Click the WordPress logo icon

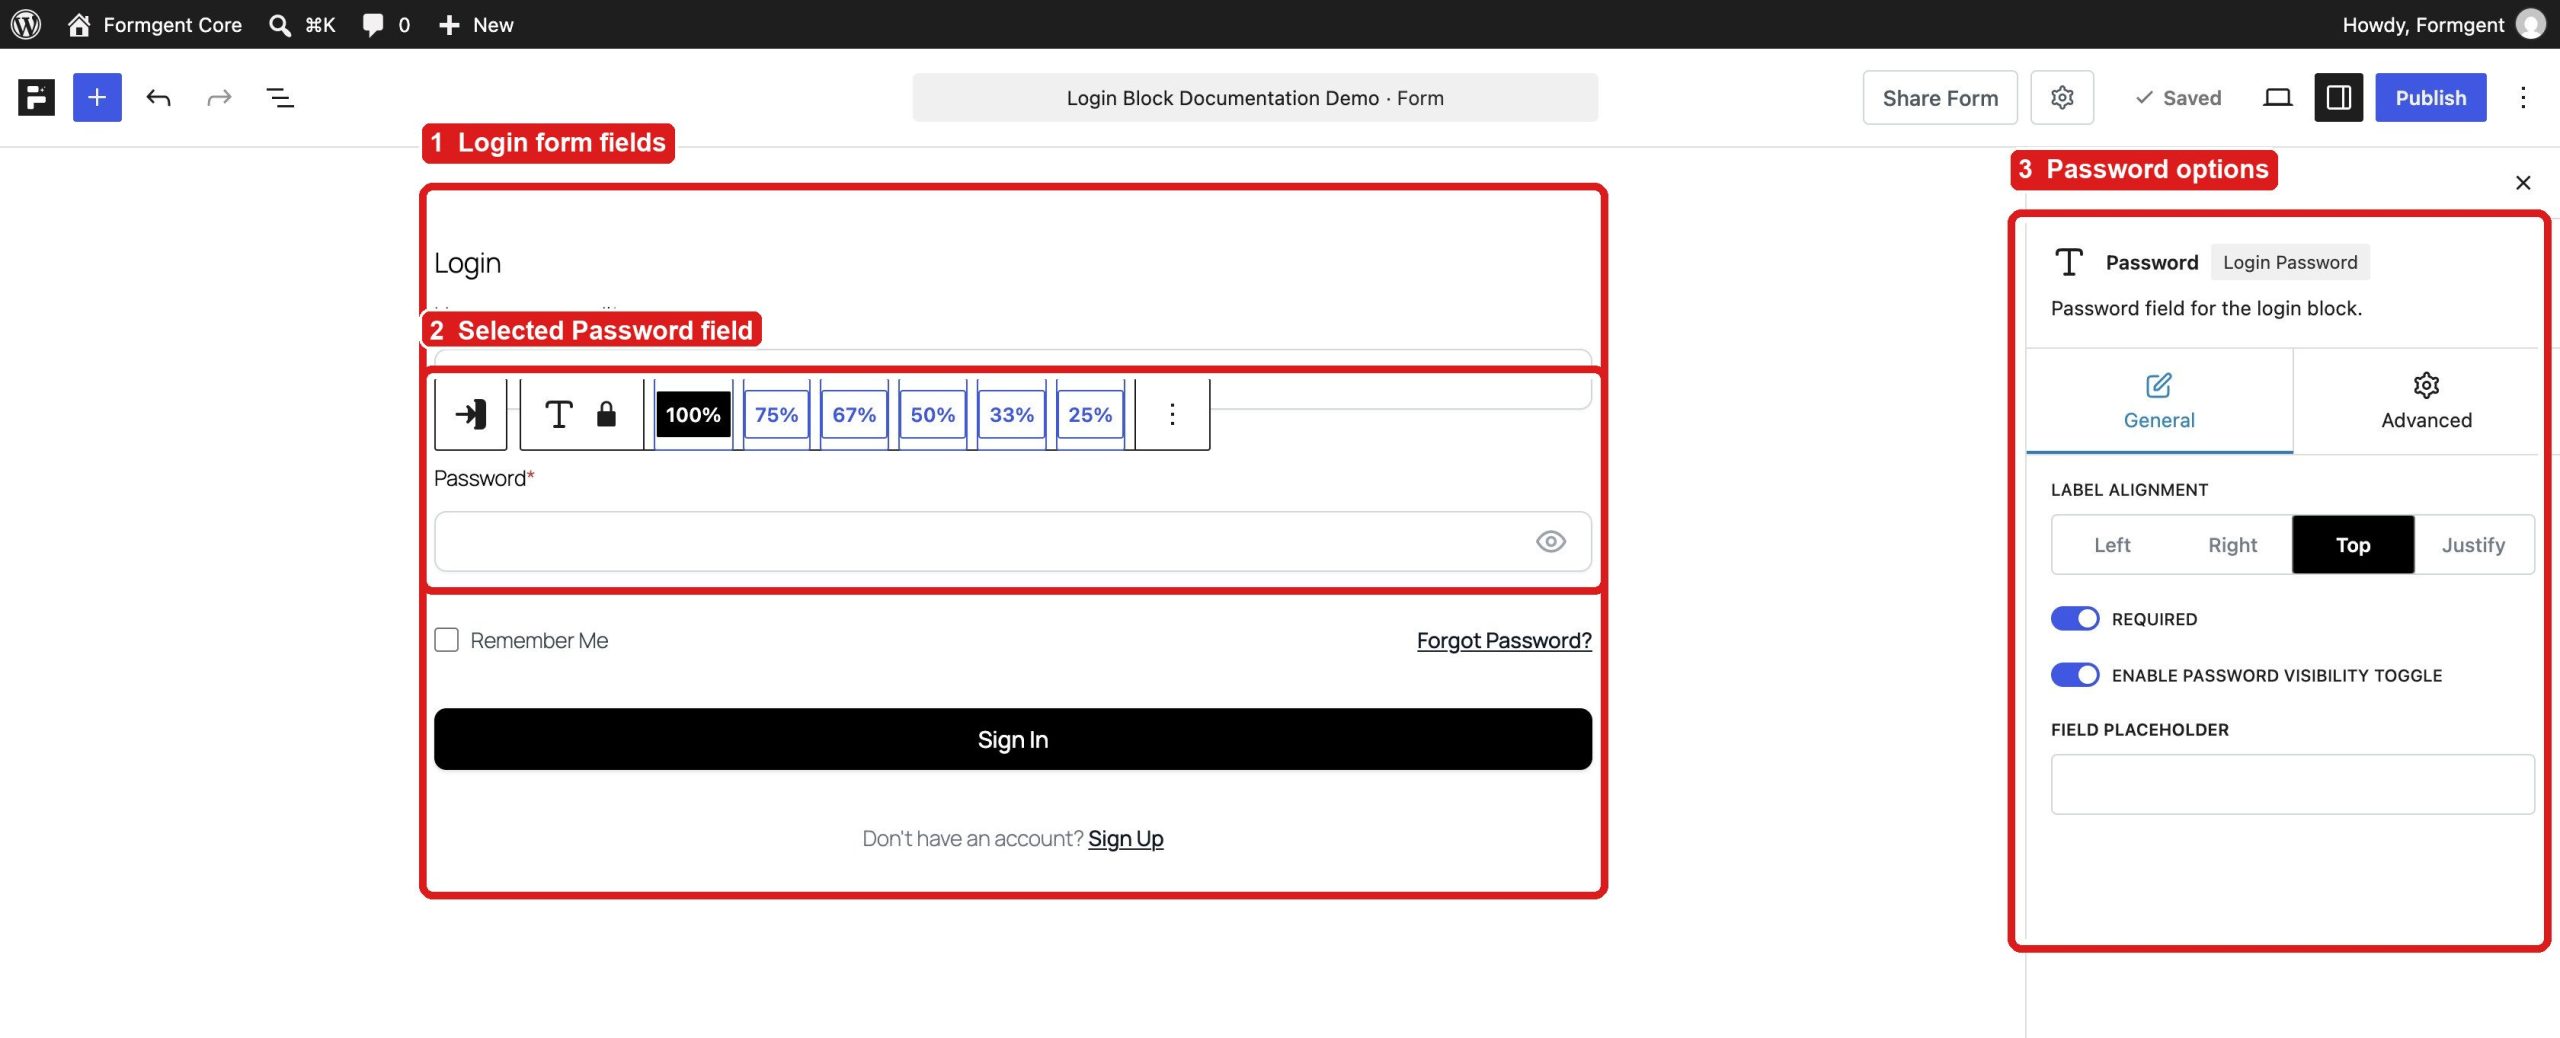pyautogui.click(x=26, y=24)
